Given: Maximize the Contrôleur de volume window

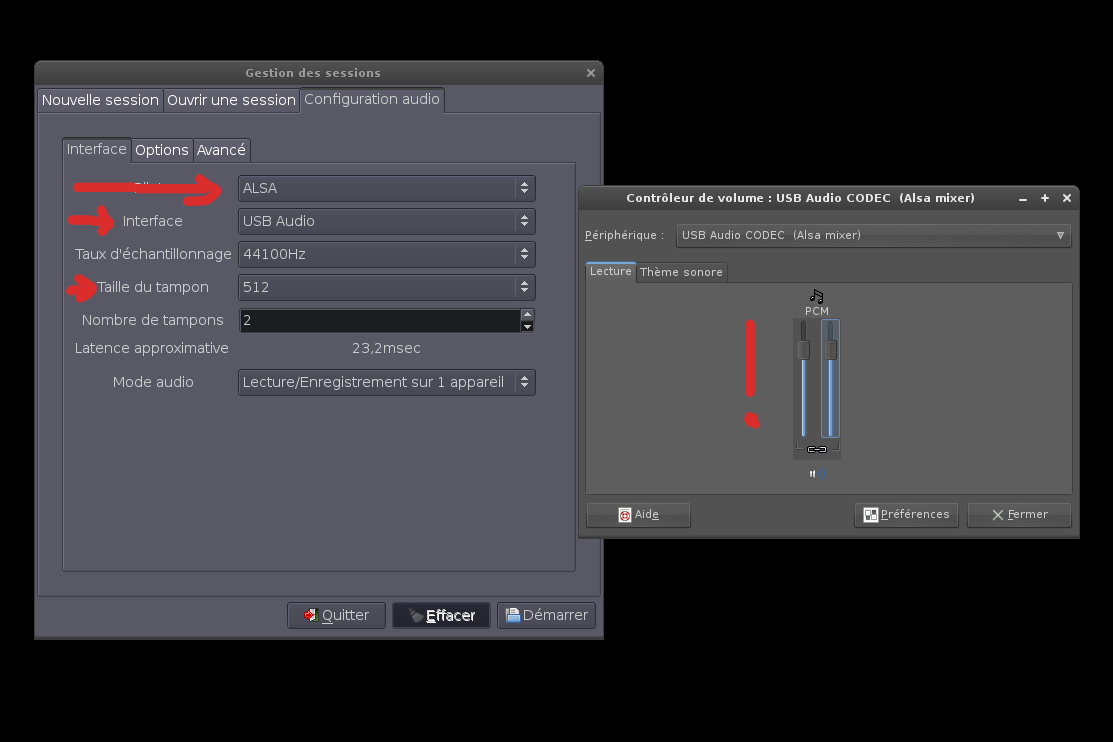Looking at the screenshot, I should pyautogui.click(x=1045, y=198).
